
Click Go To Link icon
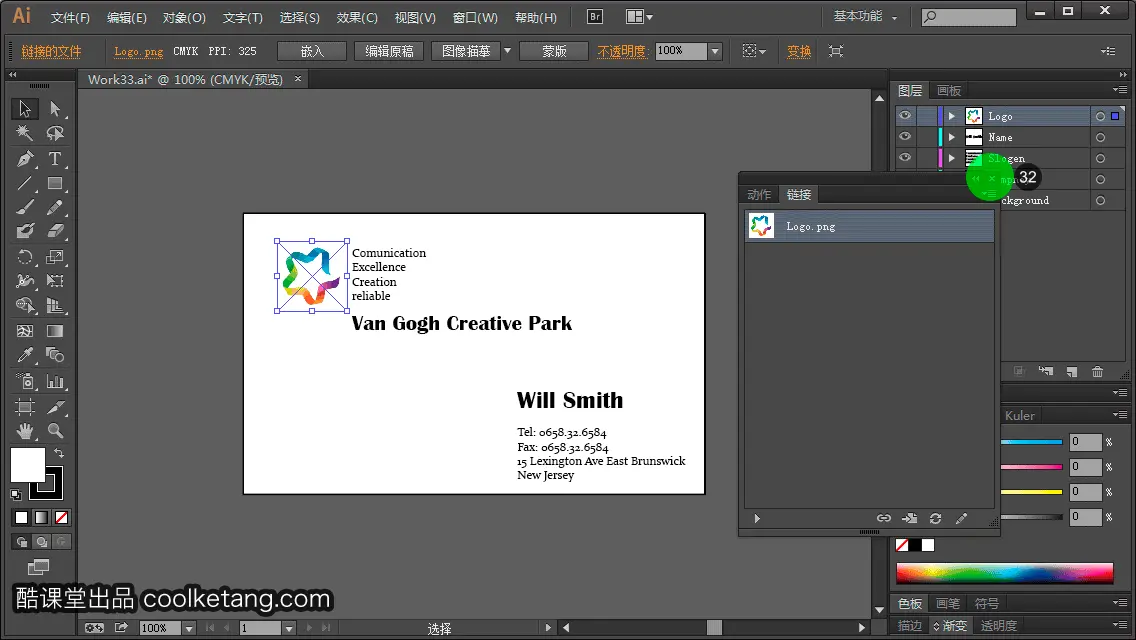pyautogui.click(x=909, y=518)
